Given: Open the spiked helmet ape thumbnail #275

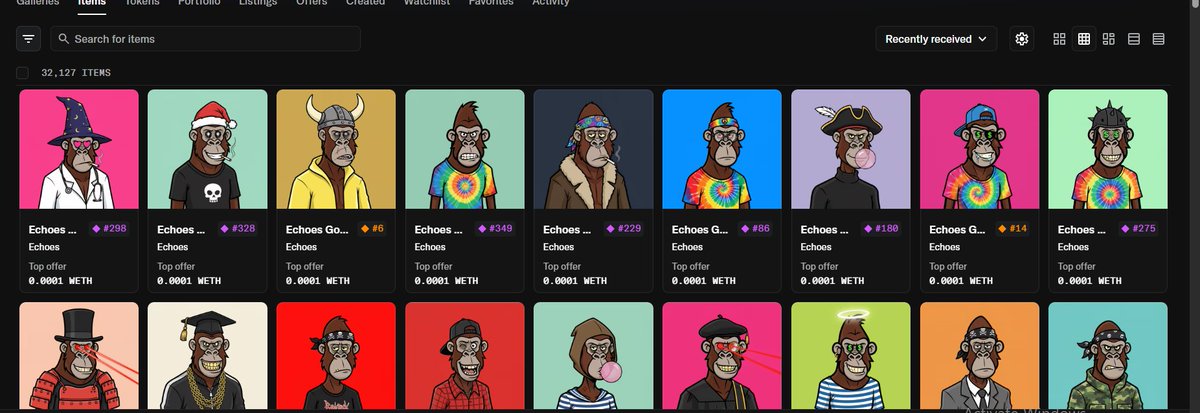Looking at the screenshot, I should tap(1109, 149).
